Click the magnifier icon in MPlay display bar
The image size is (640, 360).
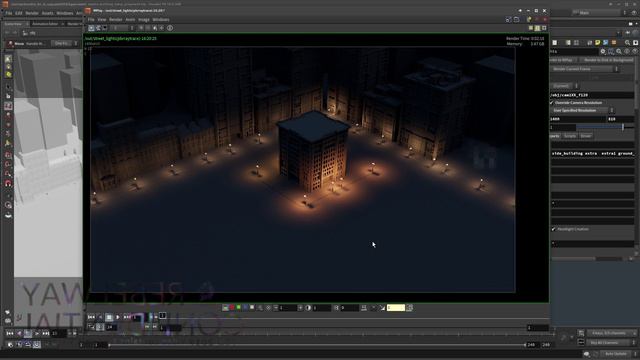[260, 308]
